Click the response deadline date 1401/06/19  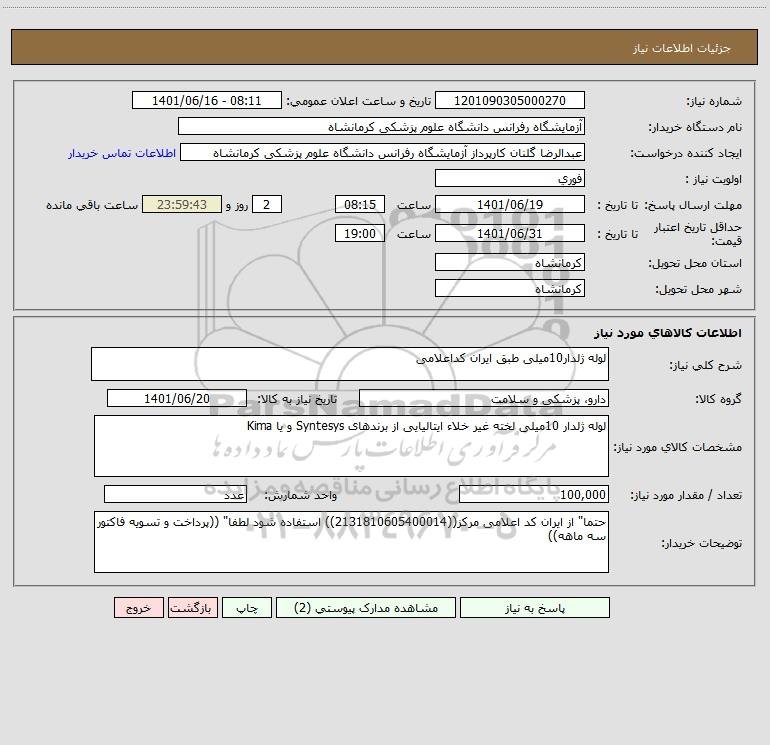click(510, 204)
